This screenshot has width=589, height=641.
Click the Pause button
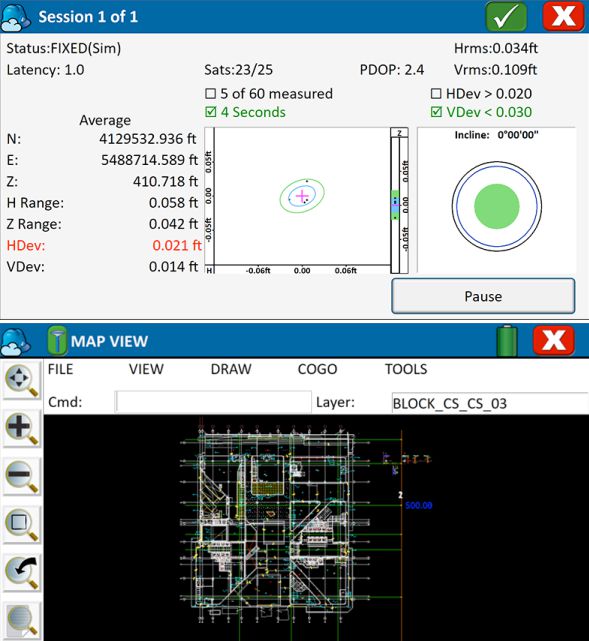483,296
